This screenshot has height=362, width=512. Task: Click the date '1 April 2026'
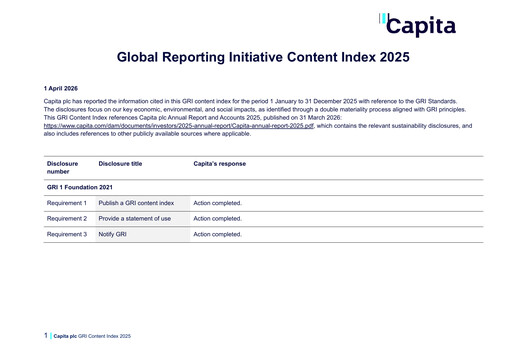61,88
